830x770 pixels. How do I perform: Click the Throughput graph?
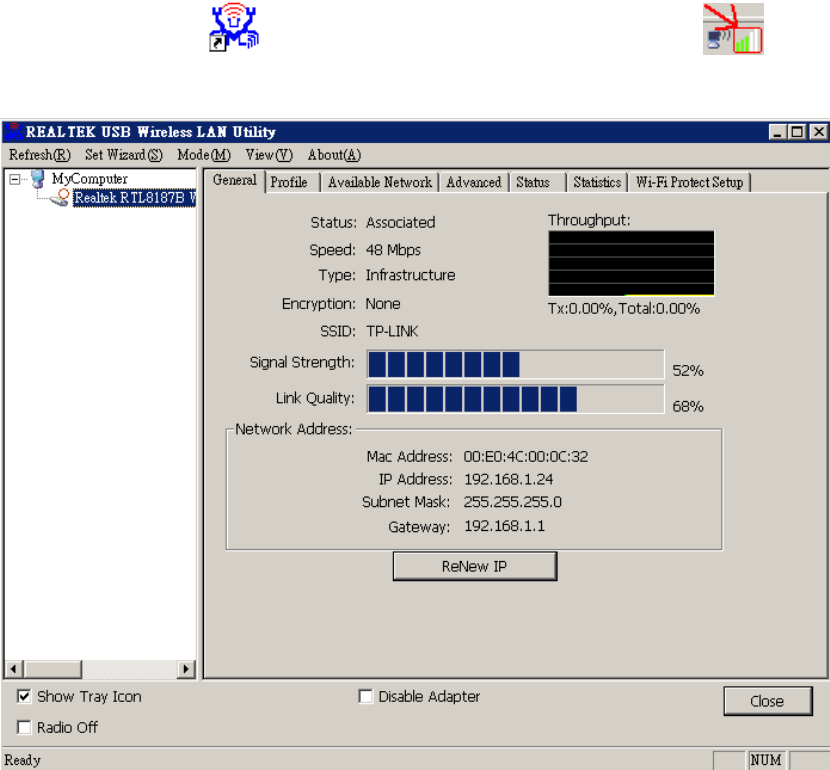pos(631,263)
